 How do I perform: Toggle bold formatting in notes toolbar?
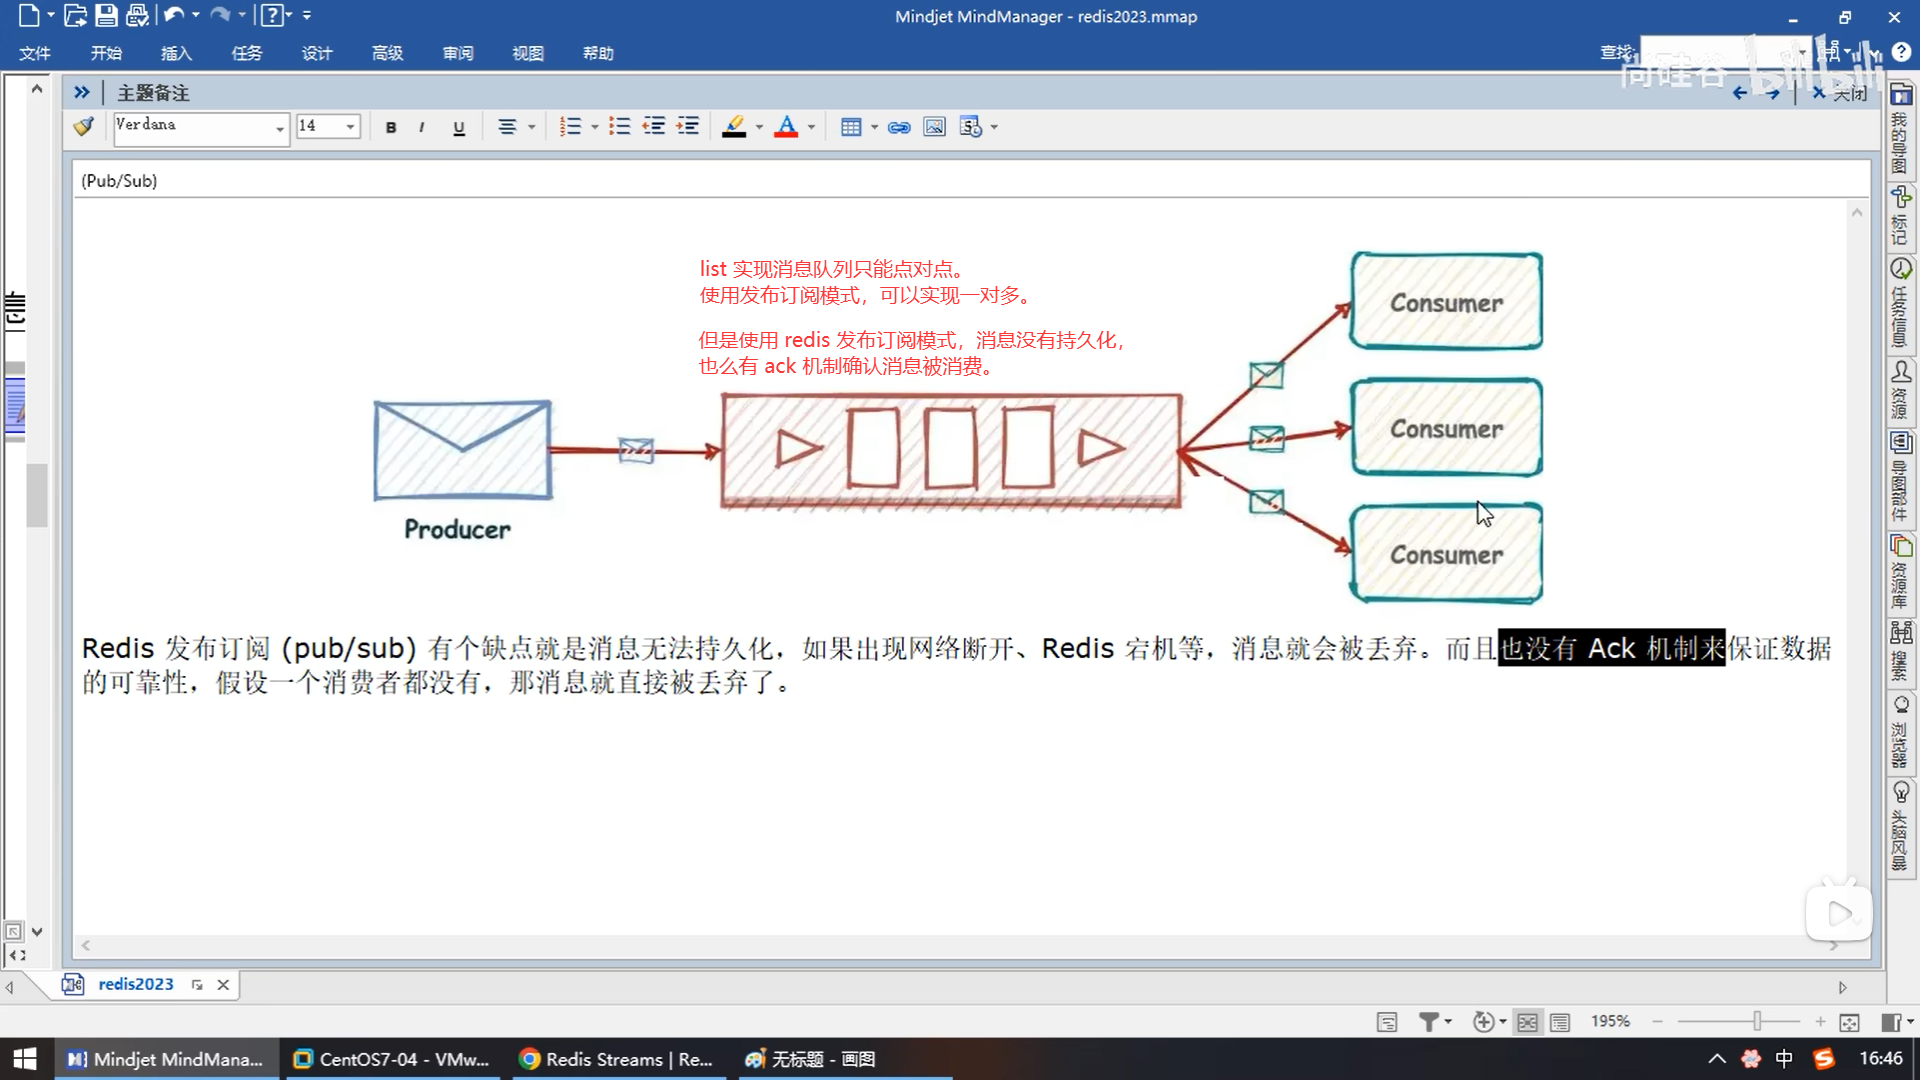coord(391,127)
